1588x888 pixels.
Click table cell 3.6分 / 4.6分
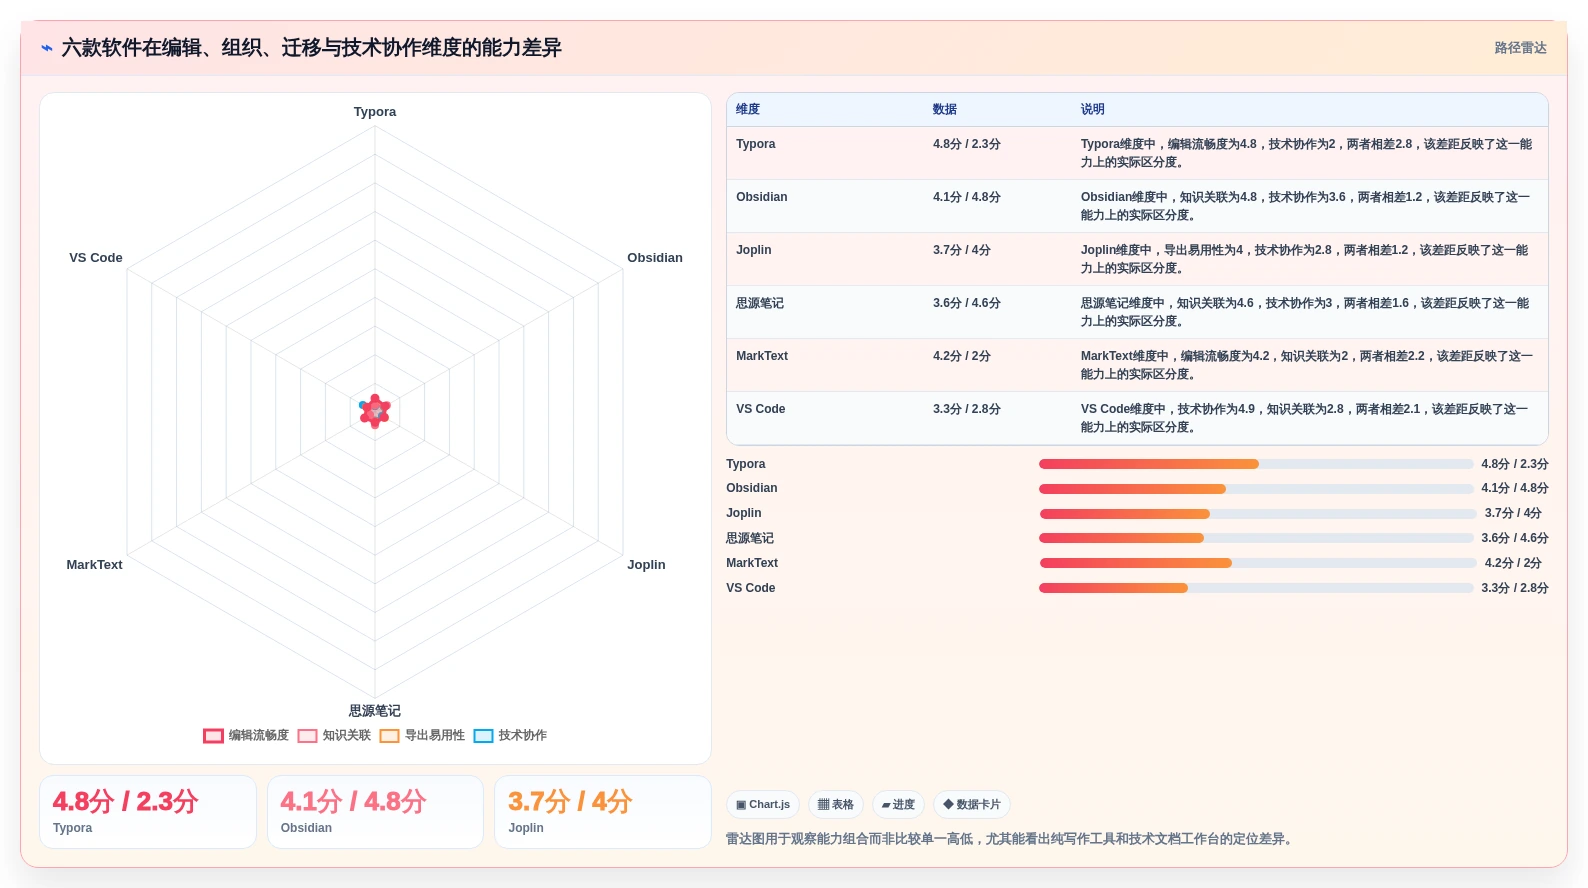pos(967,303)
